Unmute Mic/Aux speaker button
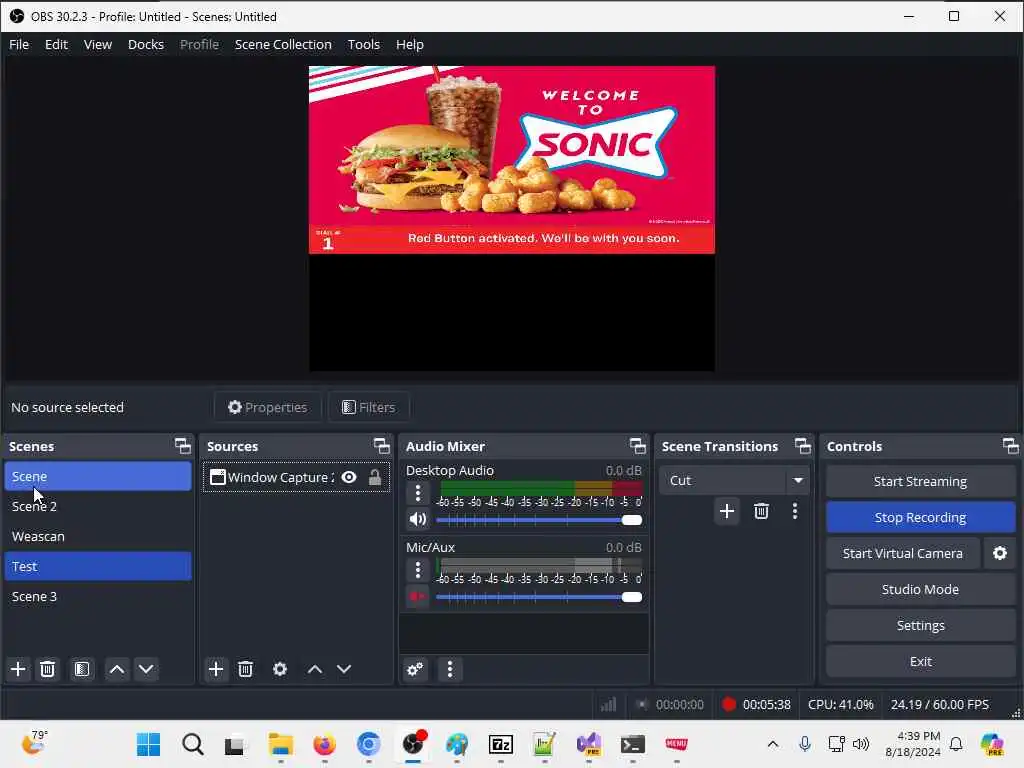 tap(418, 596)
